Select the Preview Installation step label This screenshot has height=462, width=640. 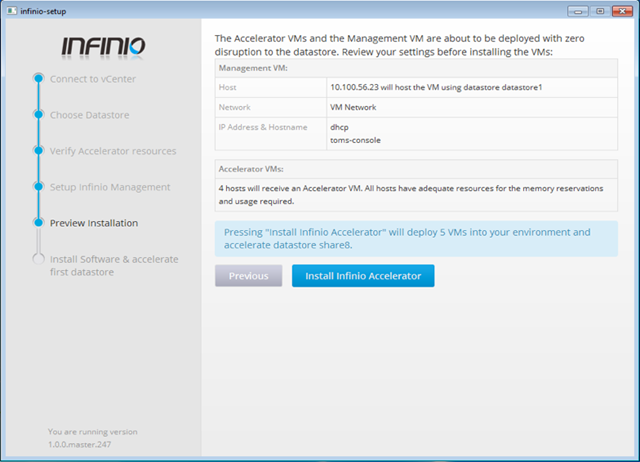pyautogui.click(x=94, y=223)
